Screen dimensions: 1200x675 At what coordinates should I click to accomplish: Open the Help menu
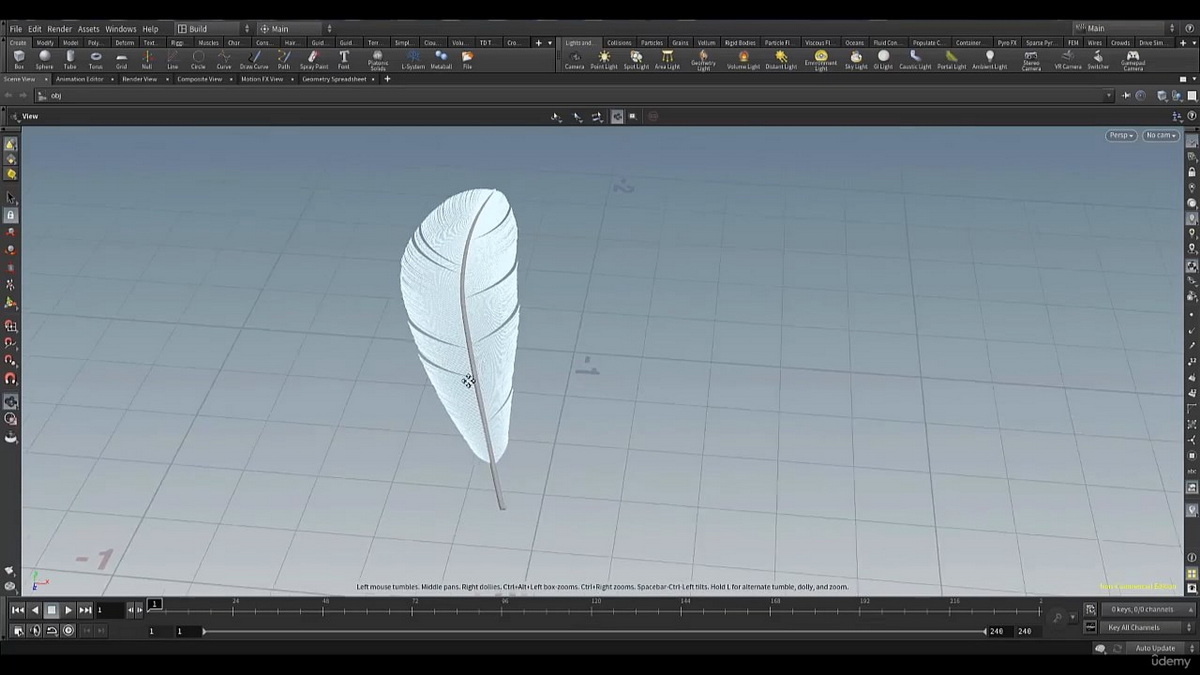click(150, 29)
